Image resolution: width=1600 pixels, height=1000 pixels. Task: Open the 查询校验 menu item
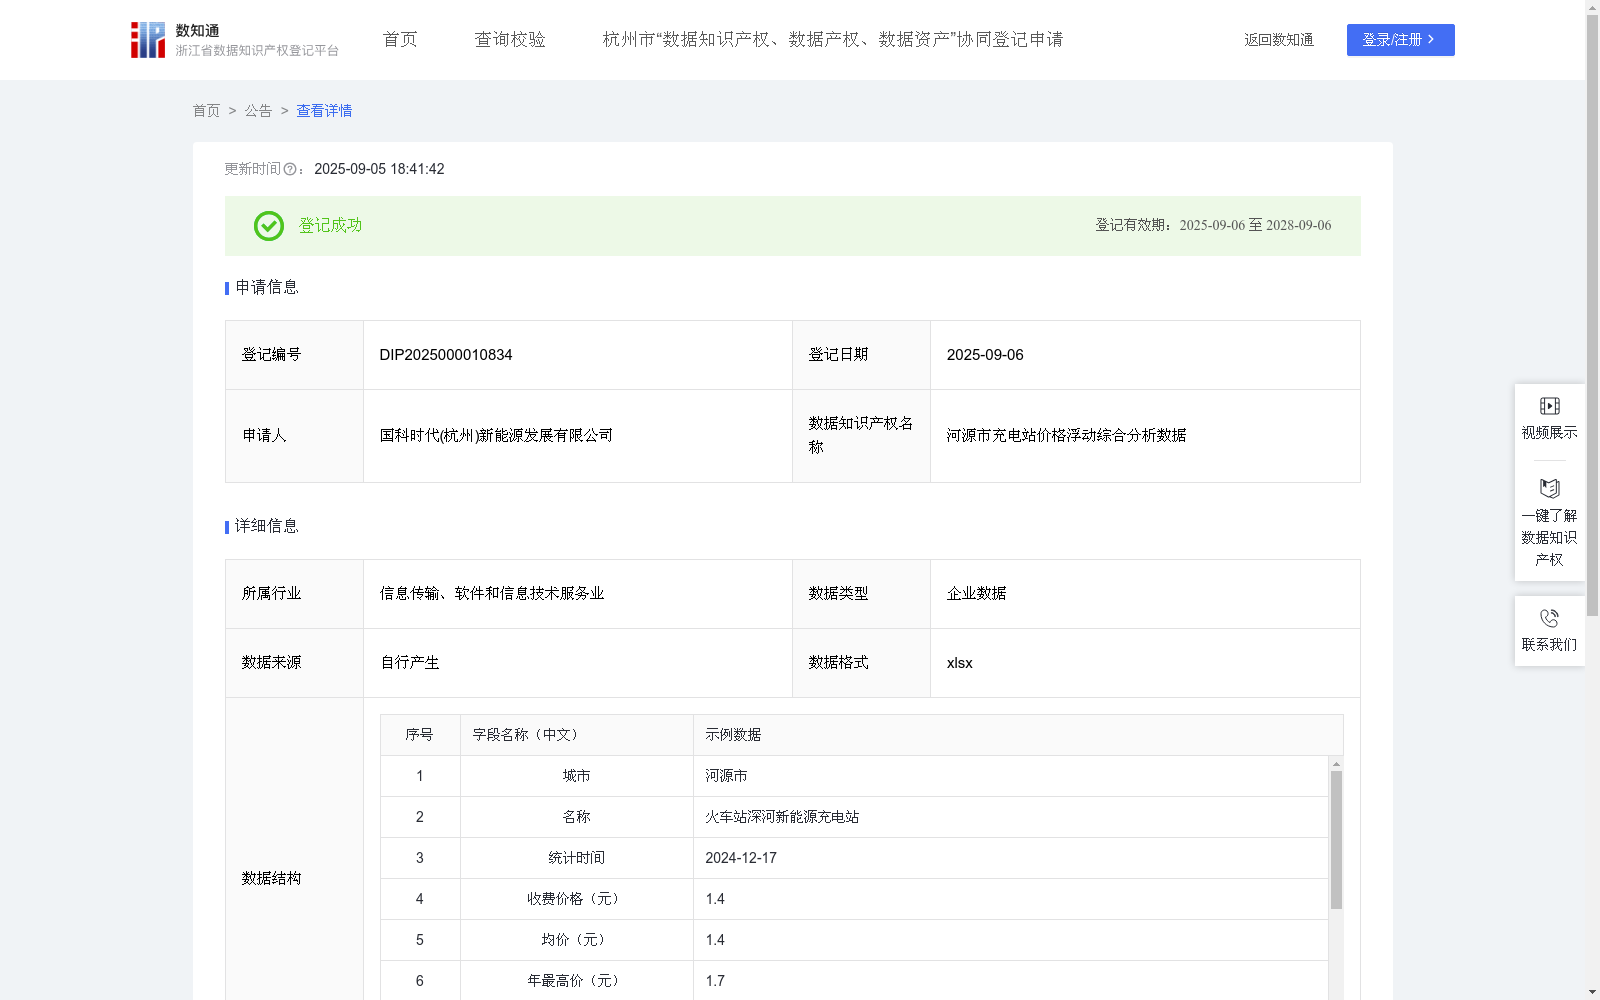click(509, 39)
